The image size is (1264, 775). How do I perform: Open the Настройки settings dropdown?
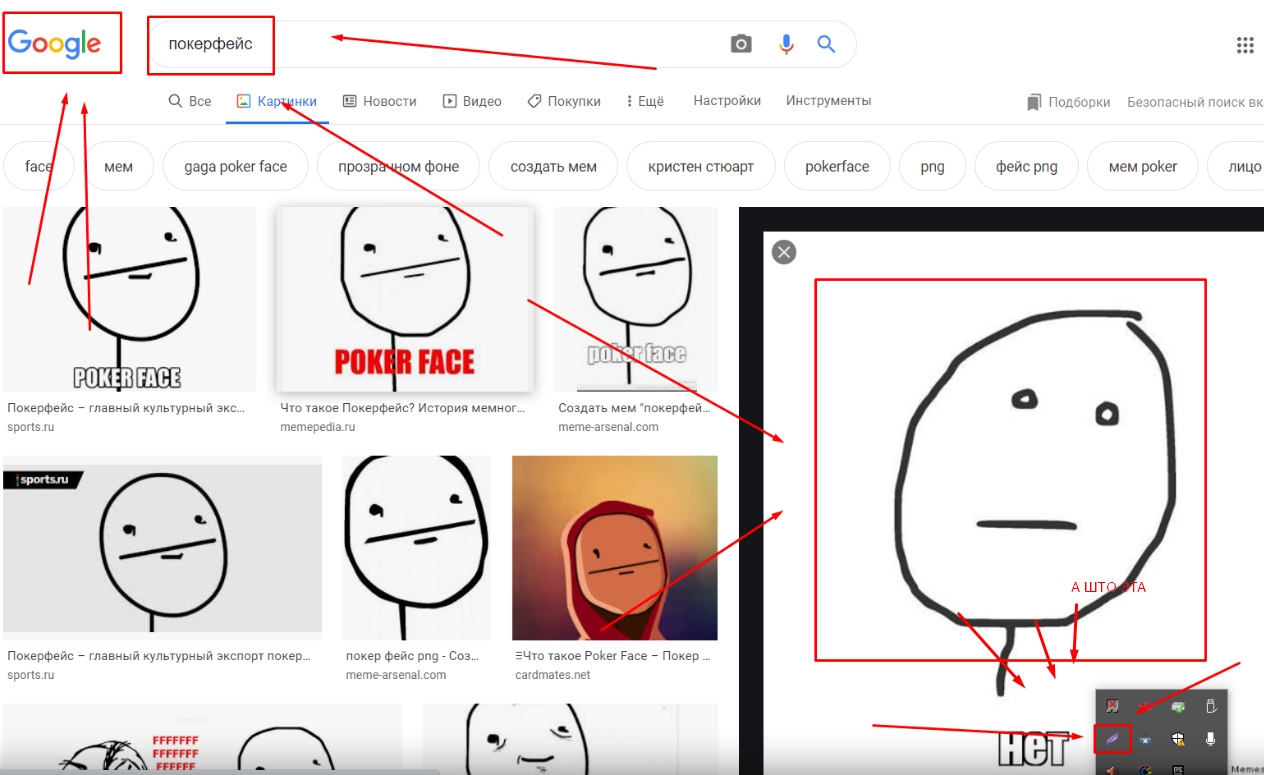point(727,101)
